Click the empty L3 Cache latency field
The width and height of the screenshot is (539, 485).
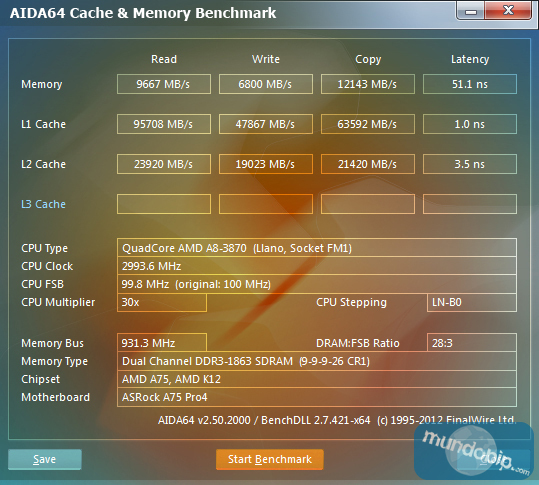(x=470, y=204)
